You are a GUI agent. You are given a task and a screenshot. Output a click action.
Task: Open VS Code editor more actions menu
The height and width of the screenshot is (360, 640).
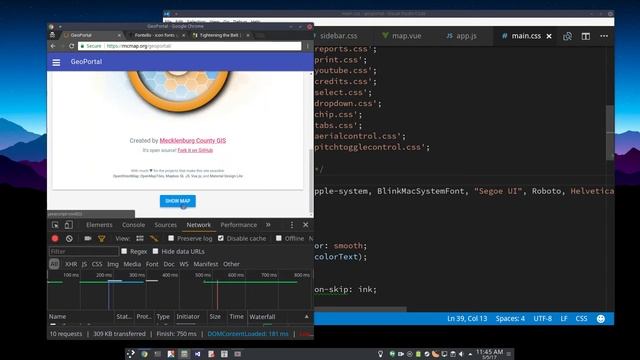[604, 36]
